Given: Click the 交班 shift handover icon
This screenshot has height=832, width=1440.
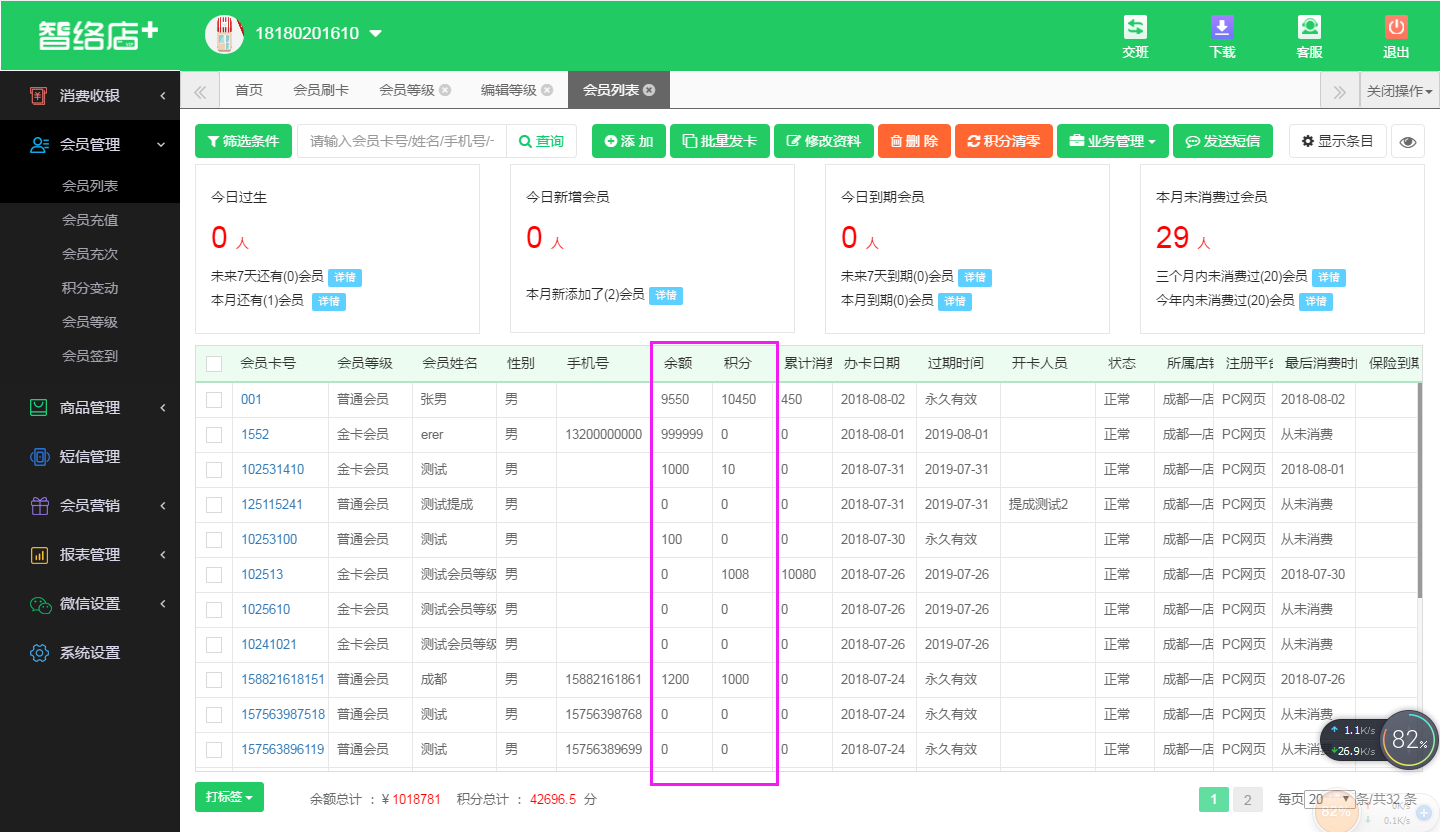Looking at the screenshot, I should point(1135,28).
